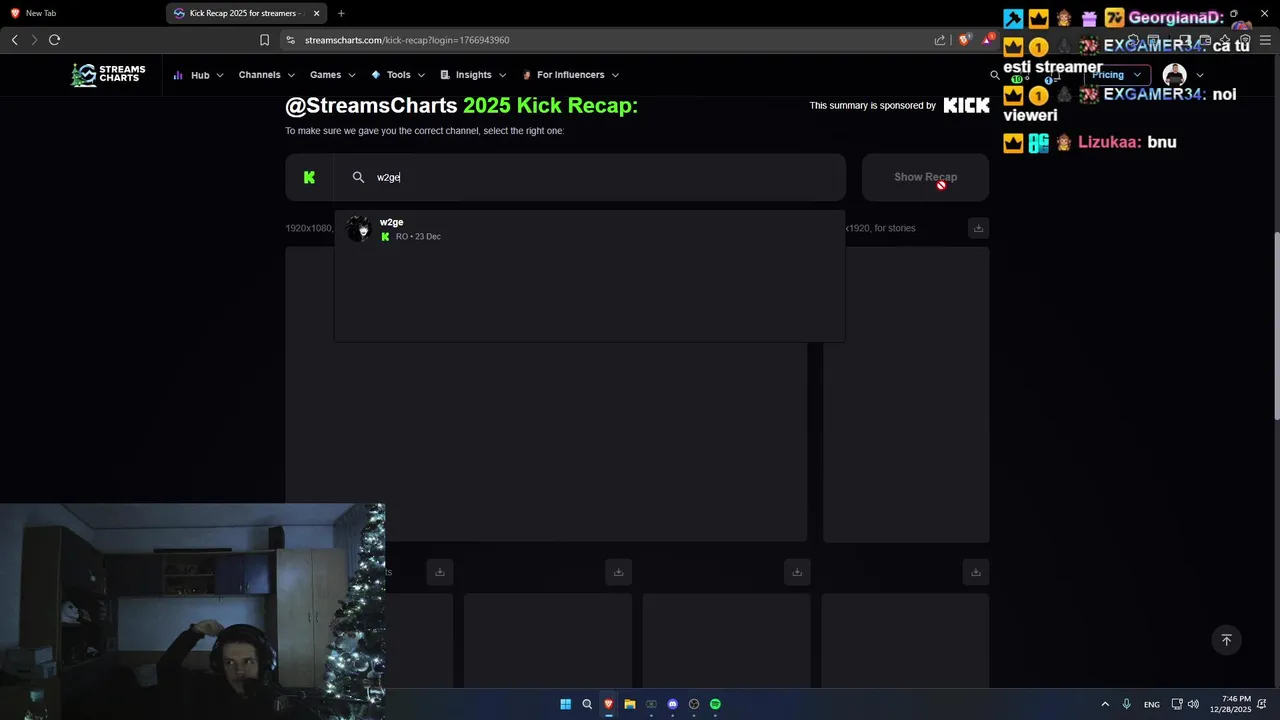Open the Windows Start menu
Image resolution: width=1280 pixels, height=720 pixels.
(x=565, y=704)
